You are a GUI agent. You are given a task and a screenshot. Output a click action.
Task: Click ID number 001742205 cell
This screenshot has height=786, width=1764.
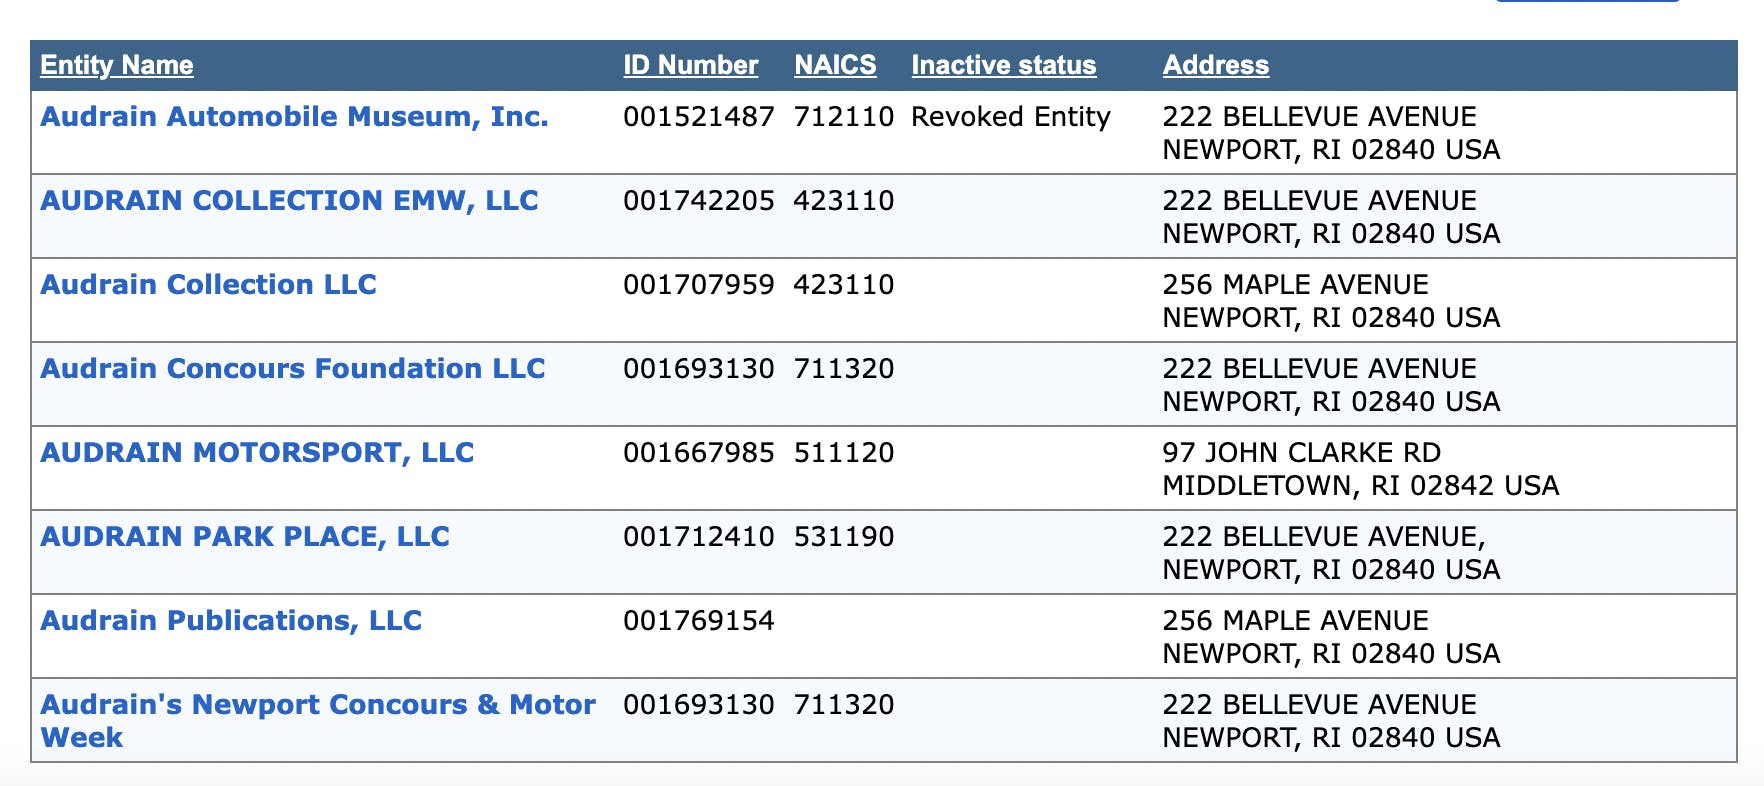pos(698,201)
